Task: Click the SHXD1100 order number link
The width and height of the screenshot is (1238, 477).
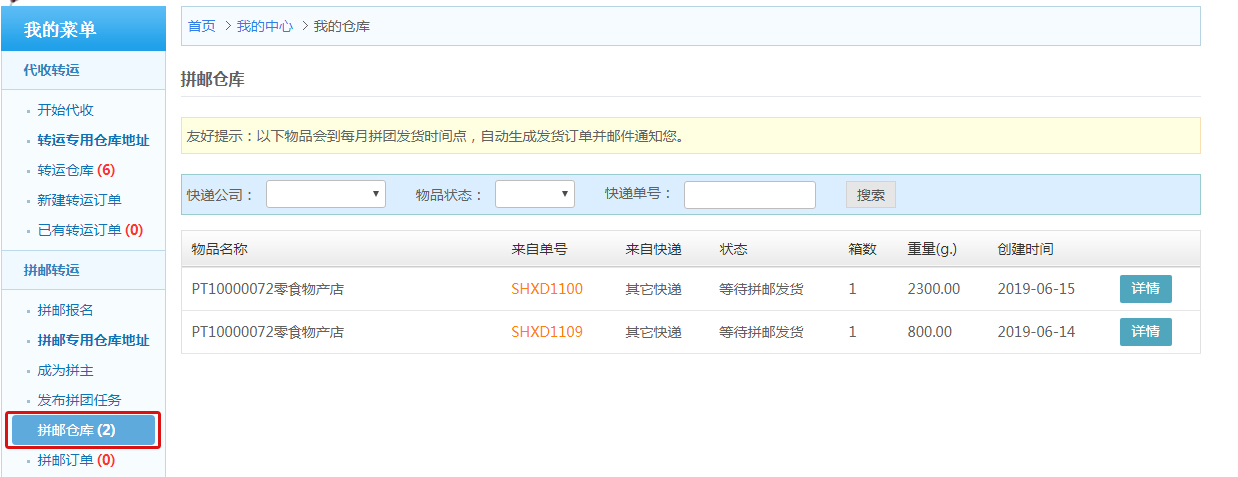Action: click(x=546, y=289)
